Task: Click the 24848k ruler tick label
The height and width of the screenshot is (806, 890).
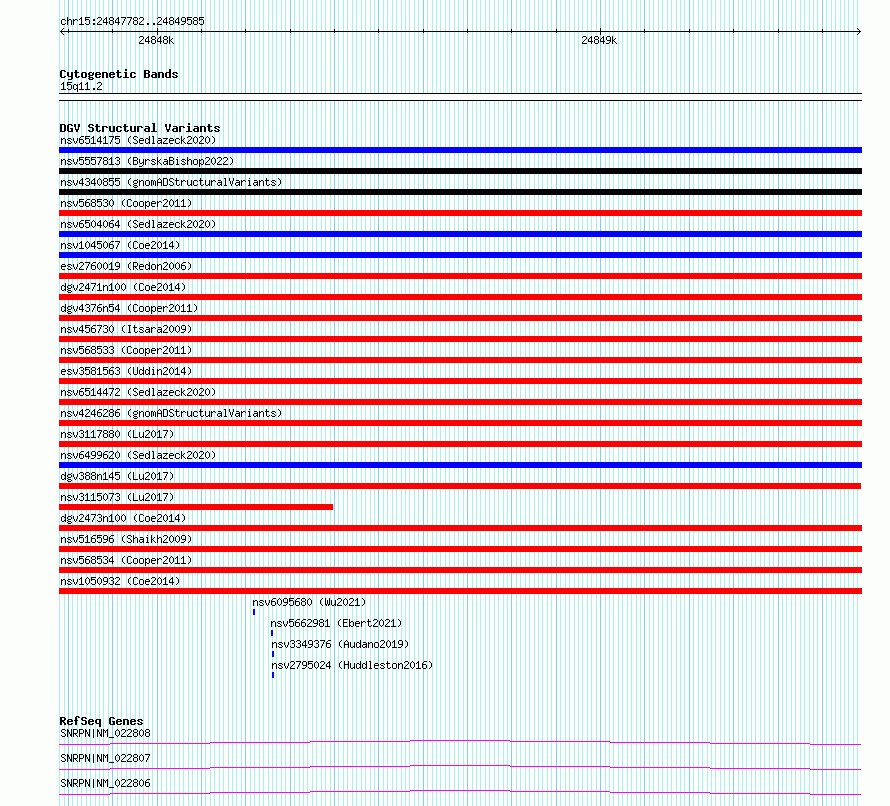Action: [156, 40]
